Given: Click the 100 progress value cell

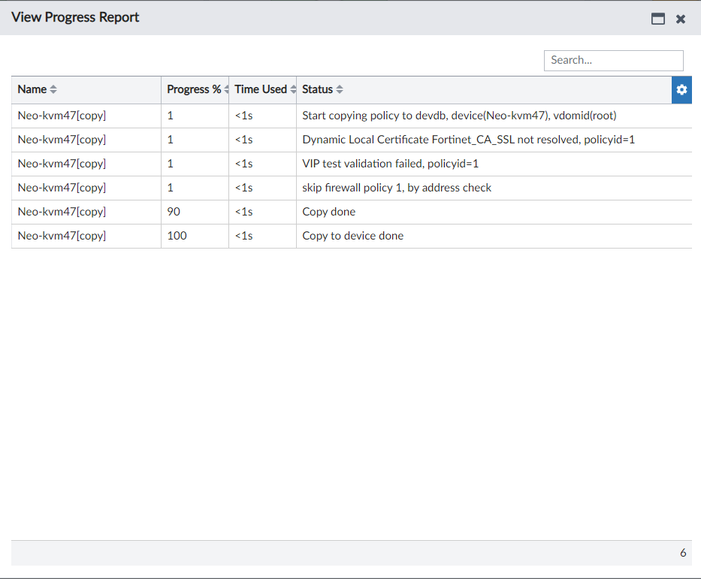Looking at the screenshot, I should [177, 236].
